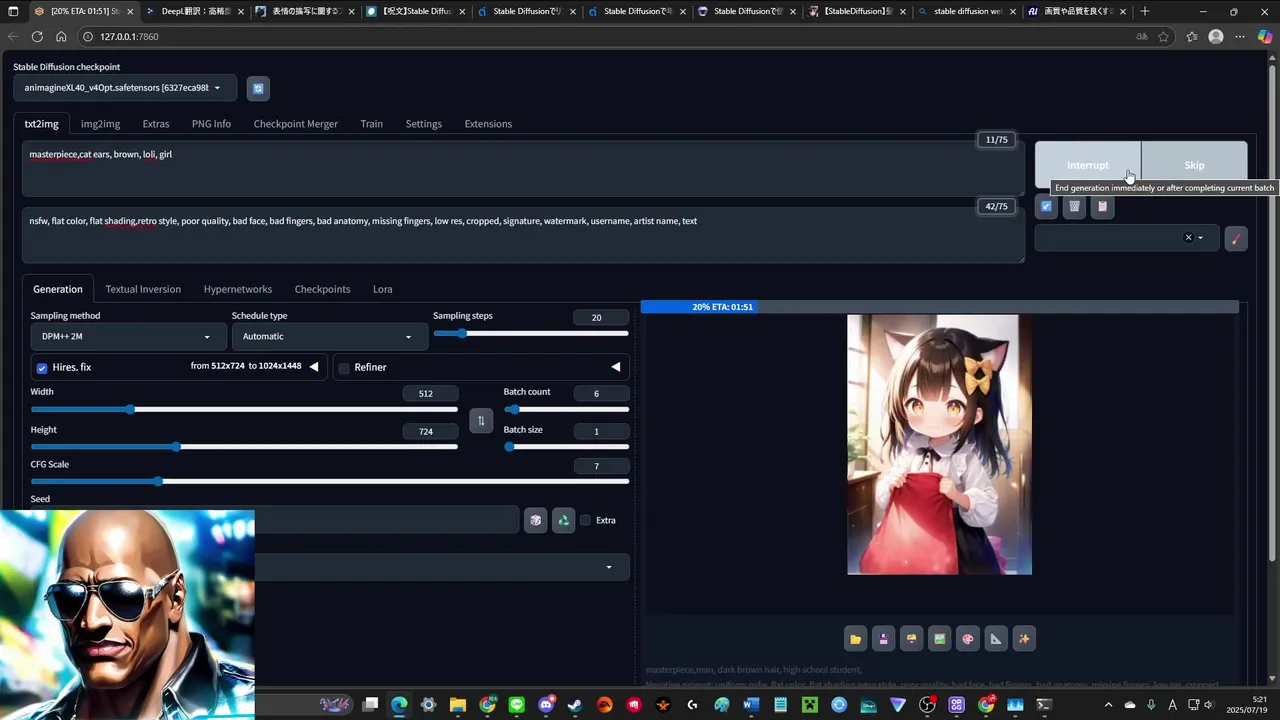Open the styles selection dropdown
This screenshot has width=1280, height=720.
[1126, 238]
